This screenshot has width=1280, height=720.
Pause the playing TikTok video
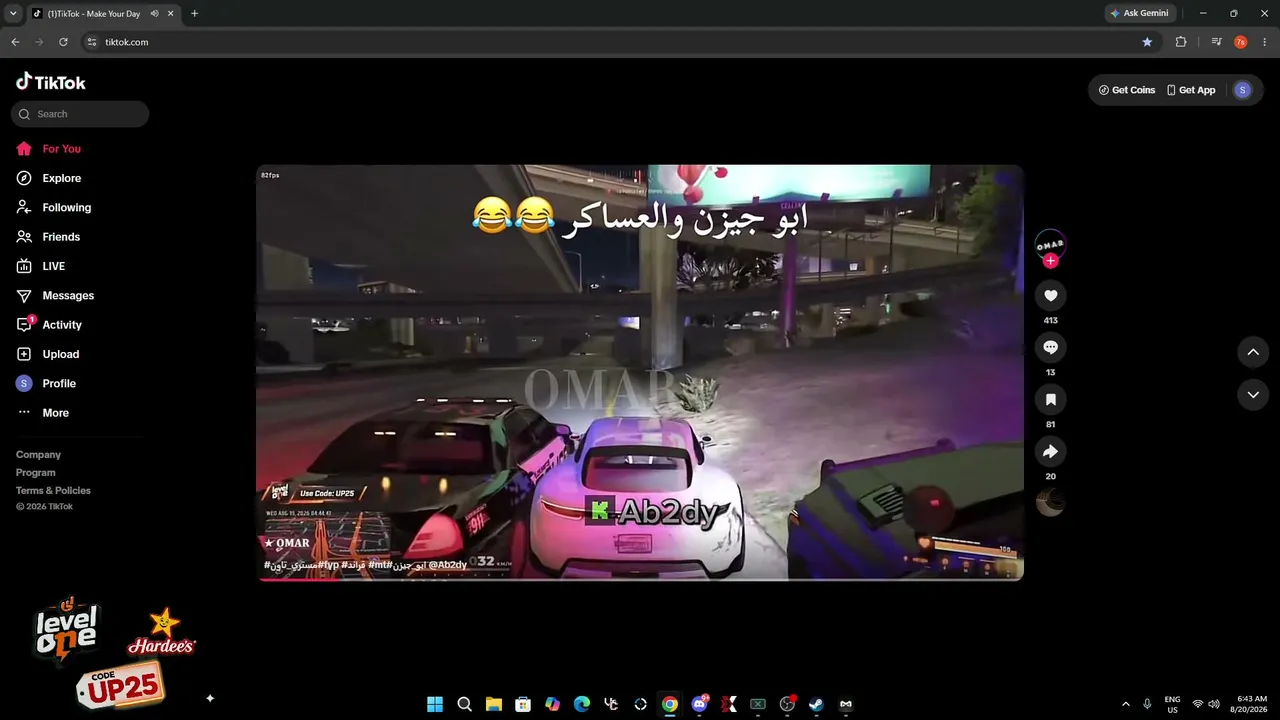click(x=640, y=372)
